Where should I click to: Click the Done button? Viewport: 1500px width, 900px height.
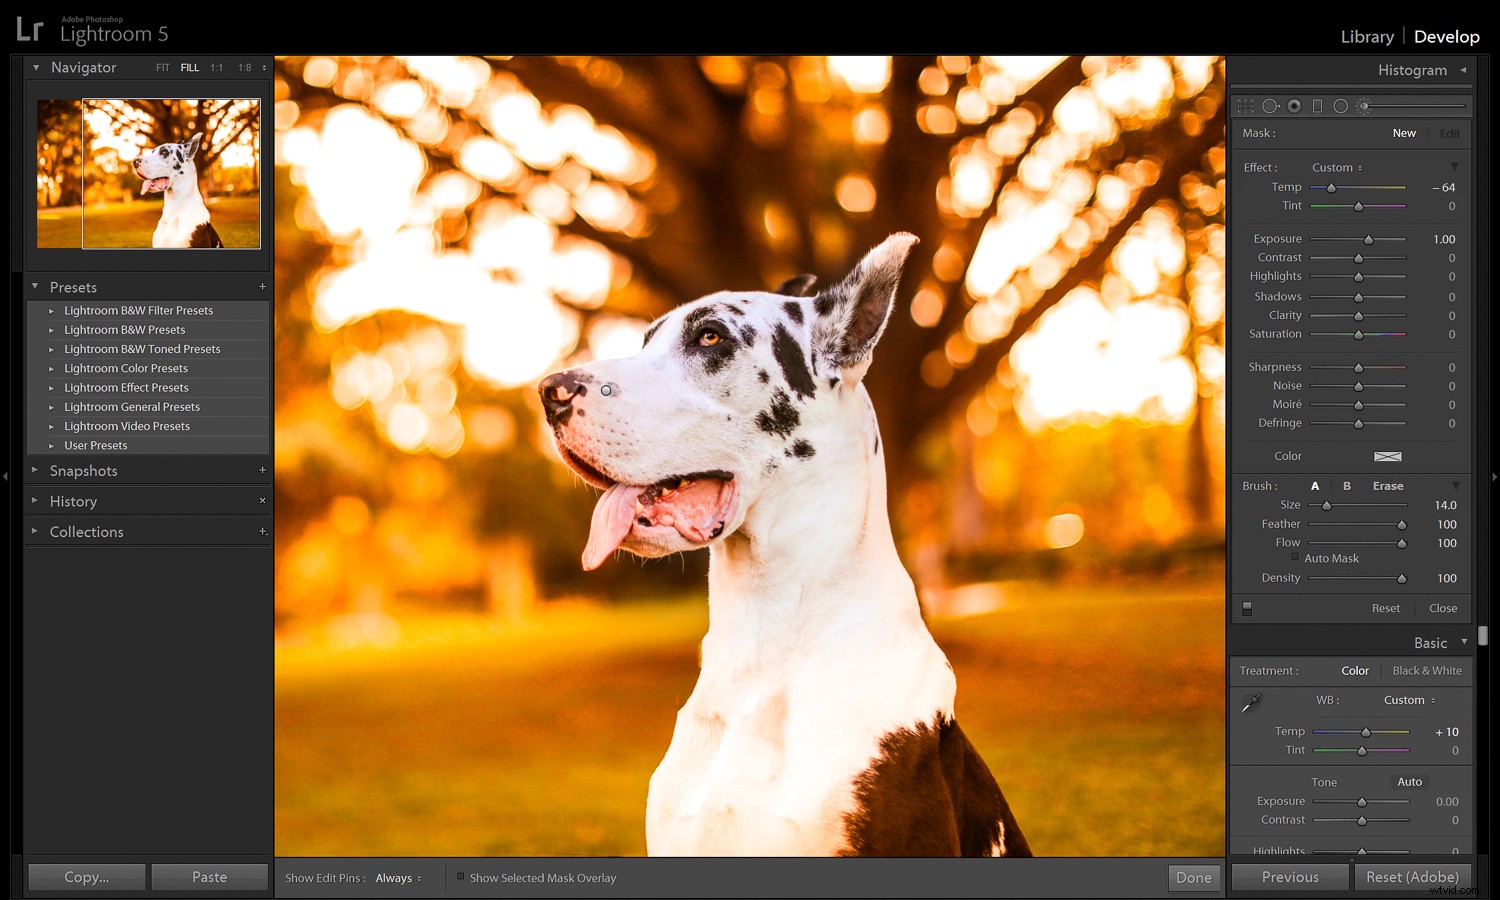tap(1194, 877)
